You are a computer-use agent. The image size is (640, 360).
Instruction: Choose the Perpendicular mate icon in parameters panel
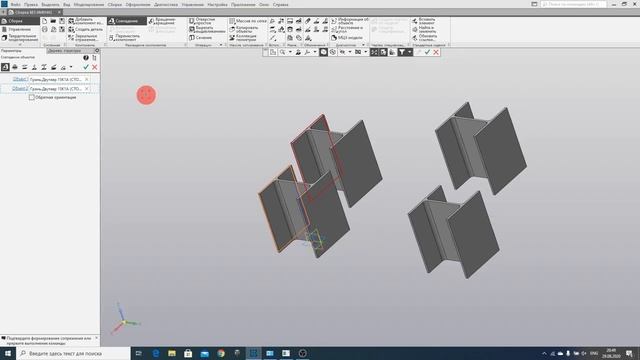[34, 67]
